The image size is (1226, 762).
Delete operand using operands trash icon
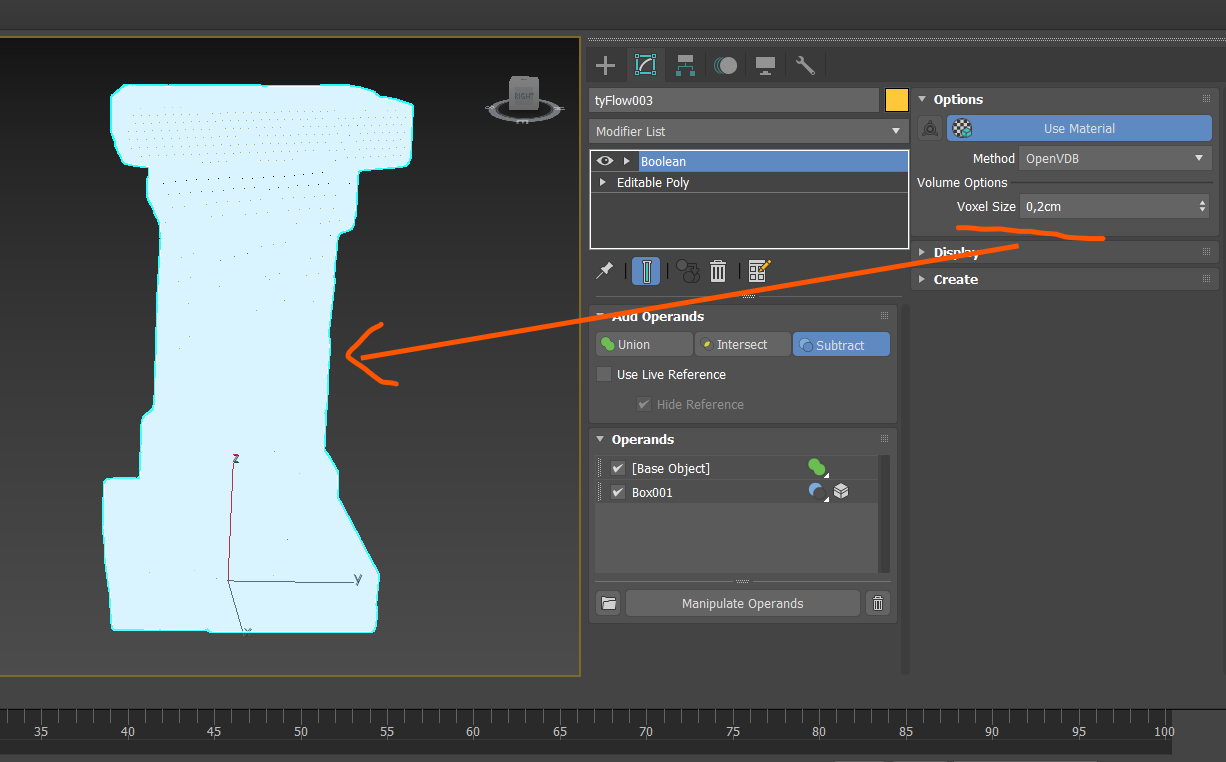pos(877,603)
